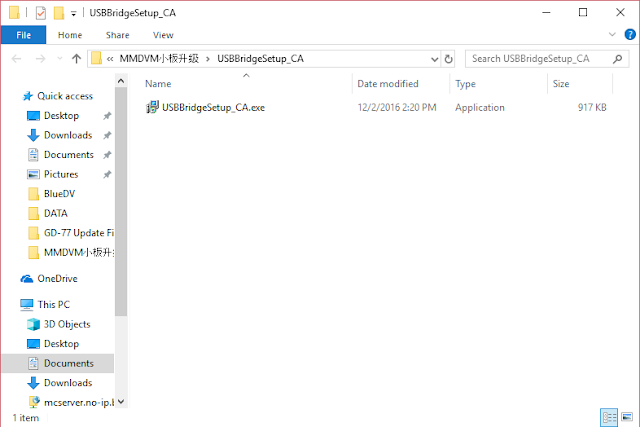Click the Application type cell
Viewport: 640px width, 427px height.
pyautogui.click(x=480, y=107)
